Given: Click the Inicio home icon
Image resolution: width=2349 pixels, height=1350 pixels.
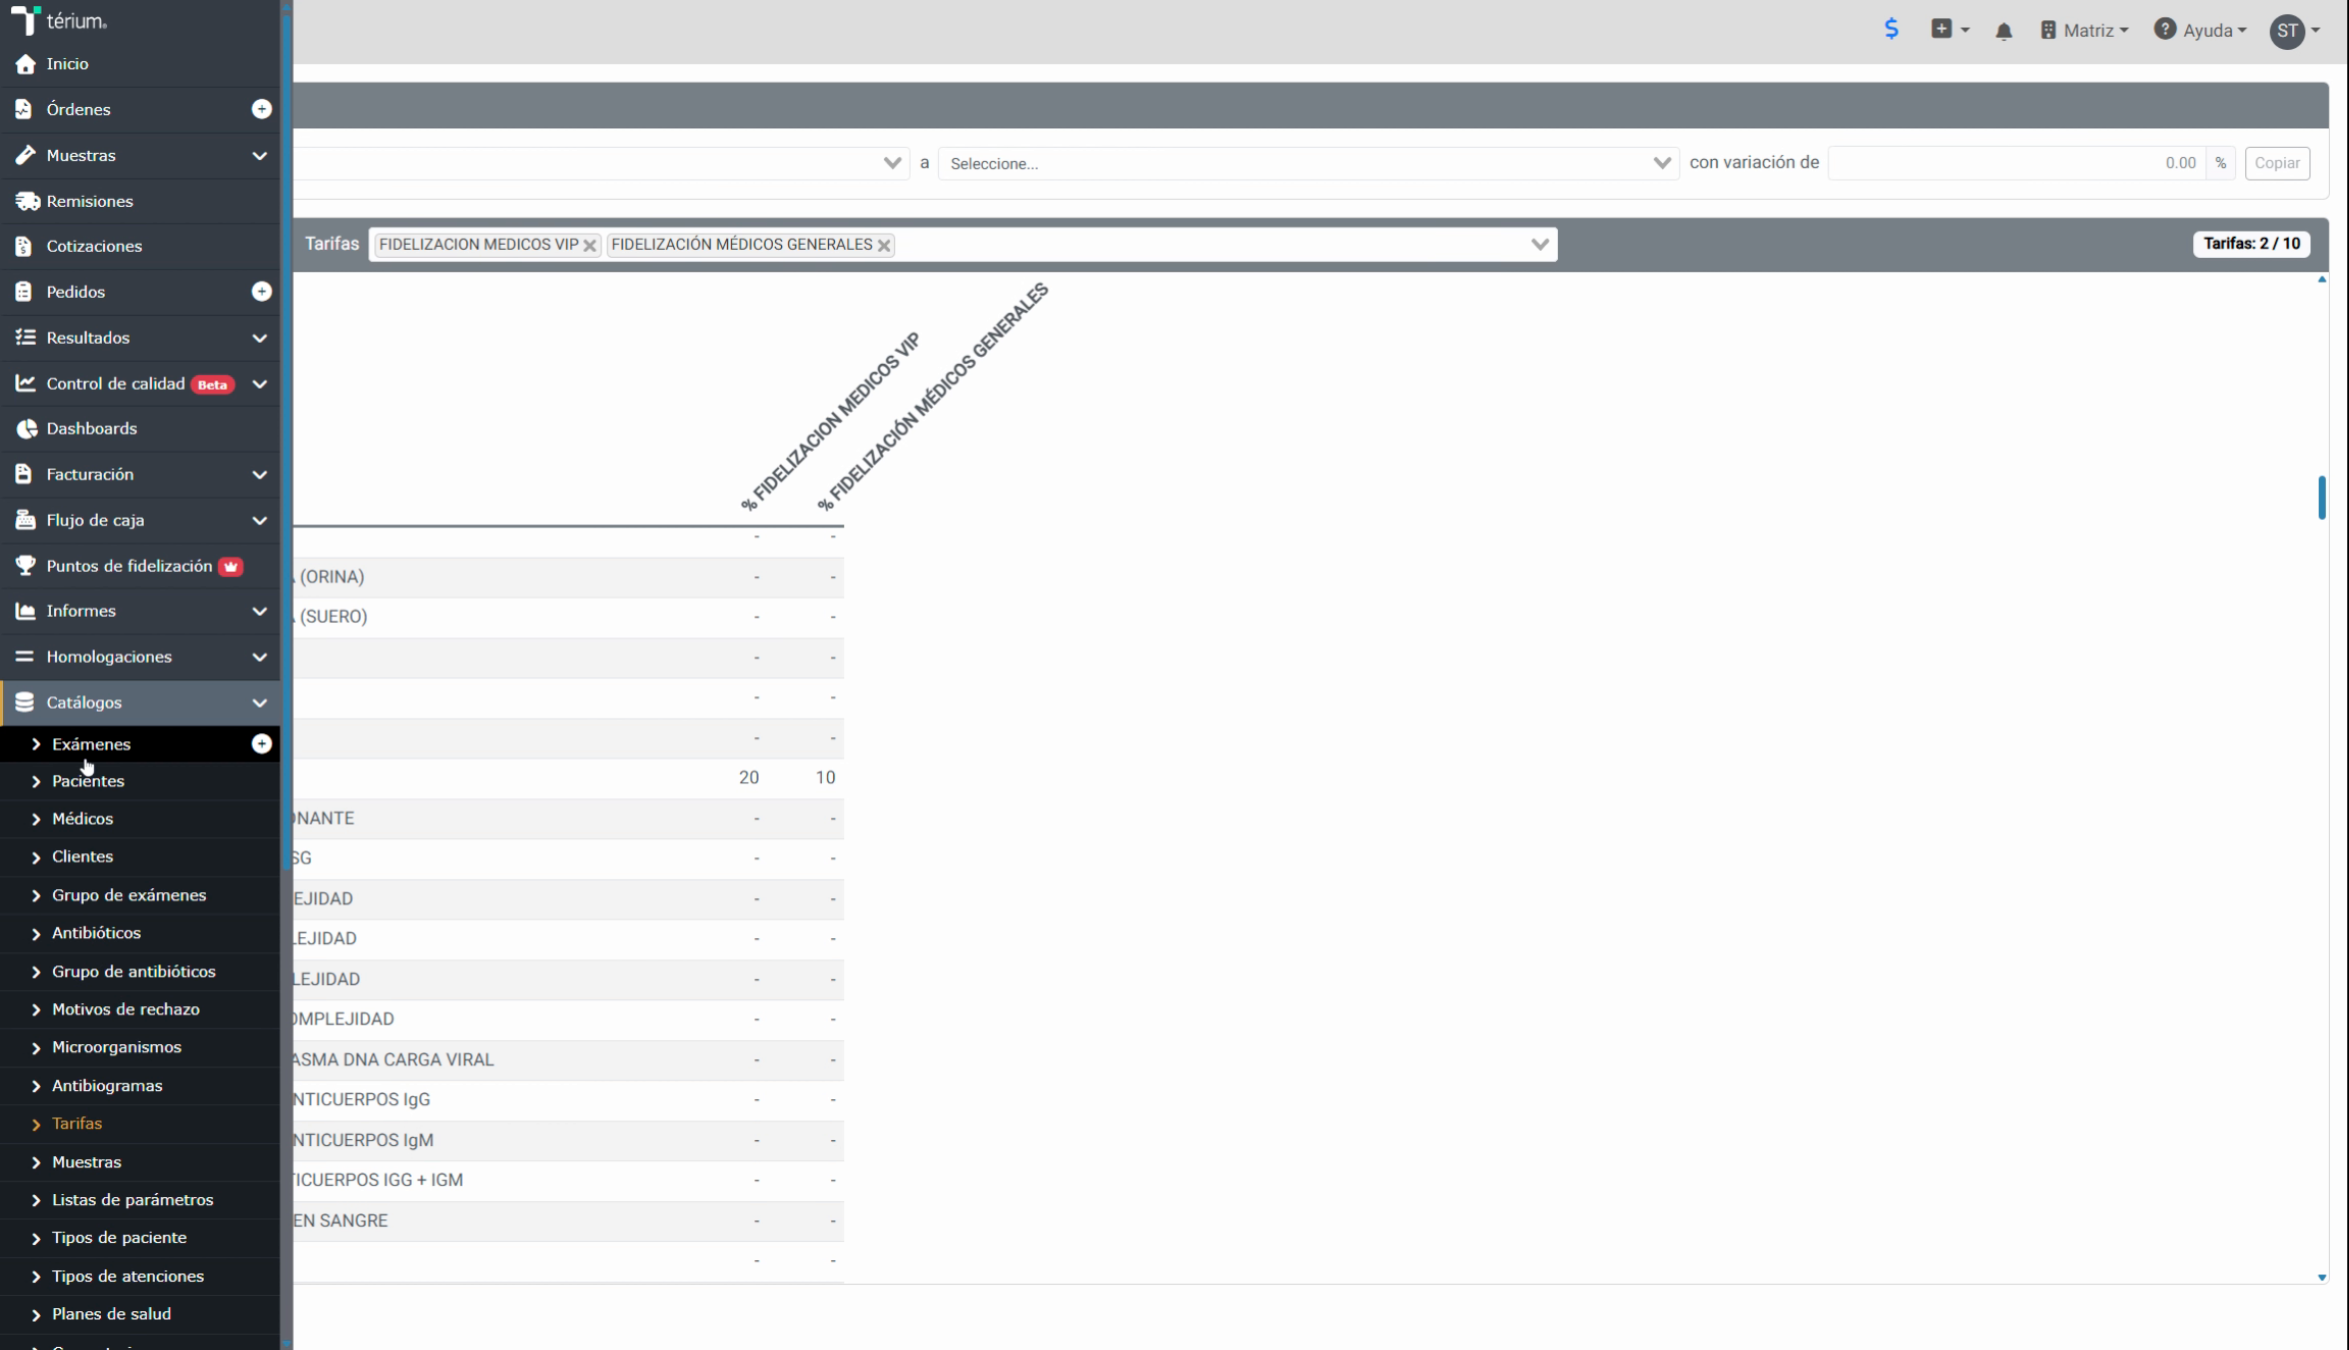Looking at the screenshot, I should coord(26,64).
